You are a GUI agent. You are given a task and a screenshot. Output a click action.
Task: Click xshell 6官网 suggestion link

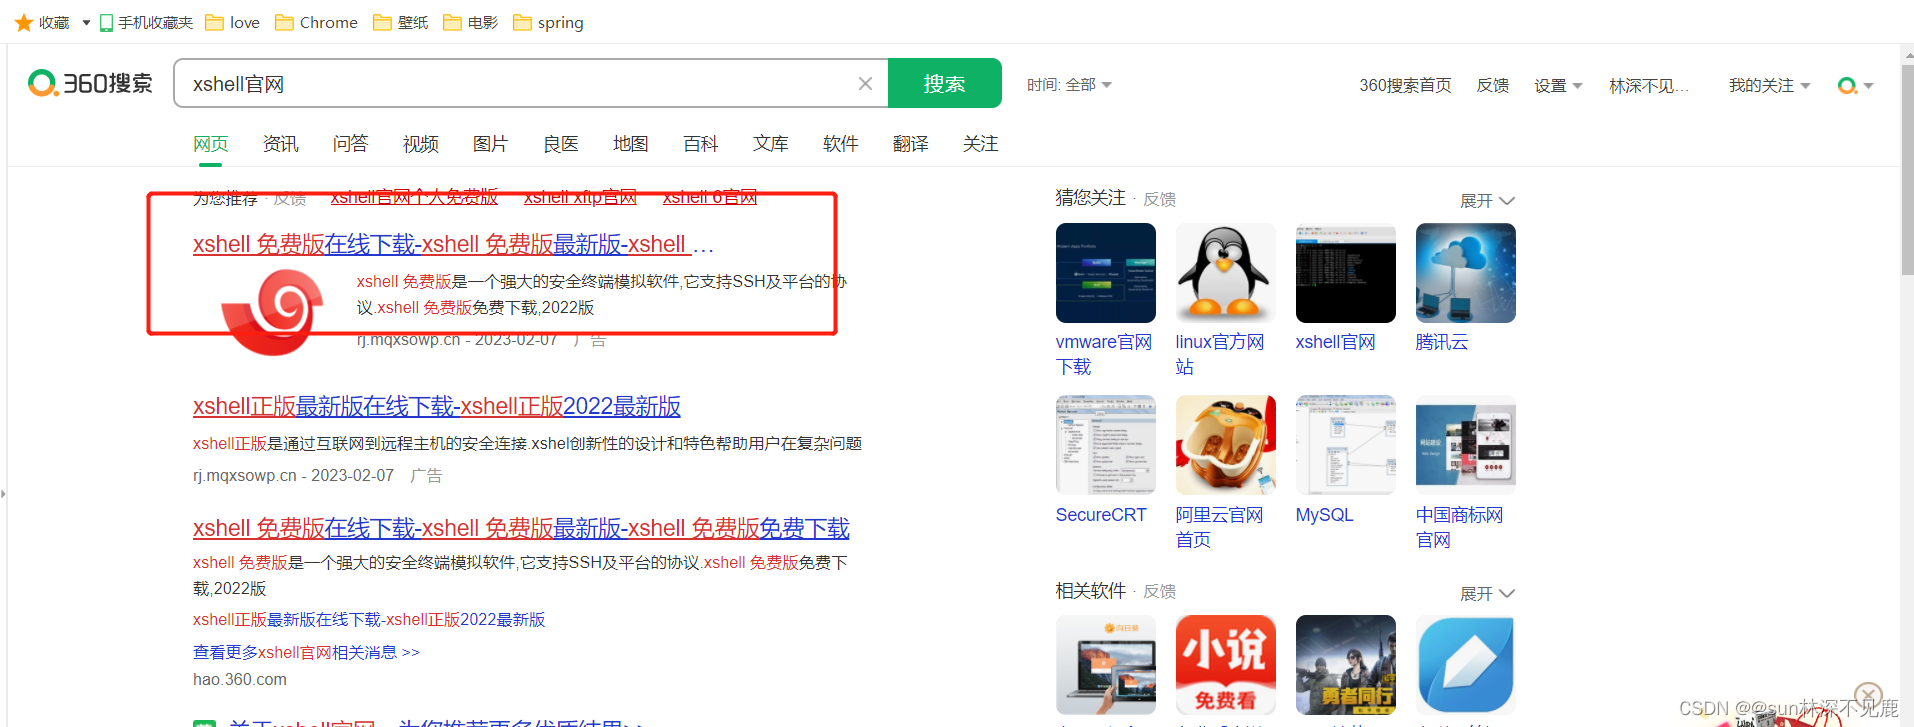[x=710, y=197]
